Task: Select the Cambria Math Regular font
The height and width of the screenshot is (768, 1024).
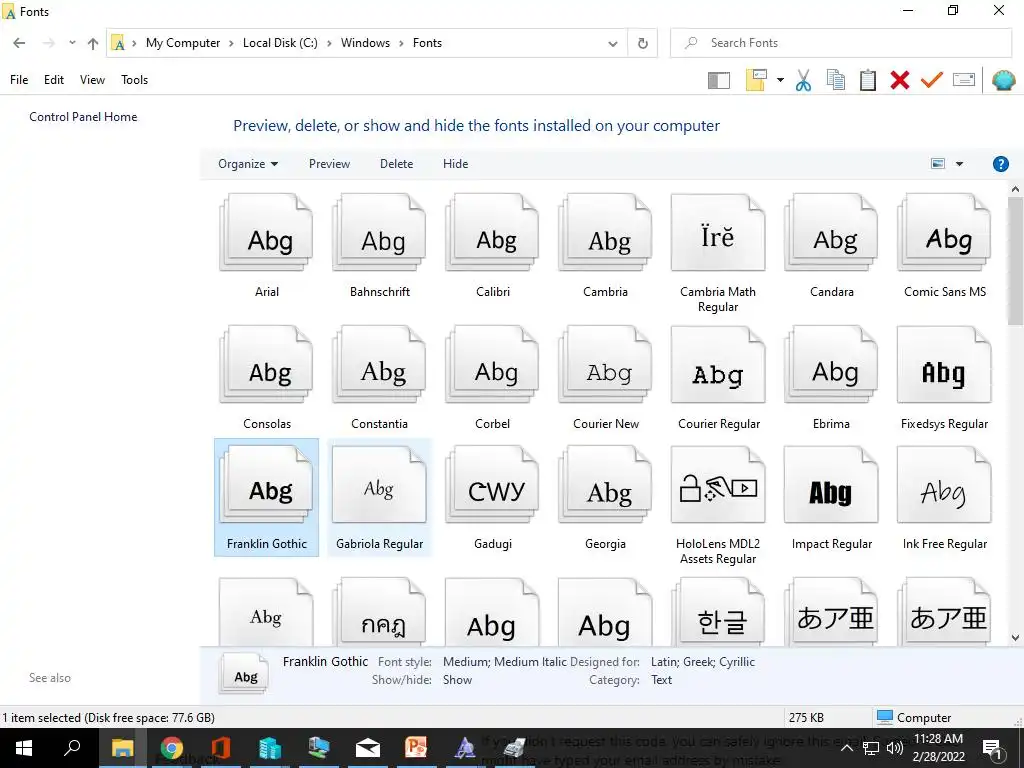Action: click(718, 253)
